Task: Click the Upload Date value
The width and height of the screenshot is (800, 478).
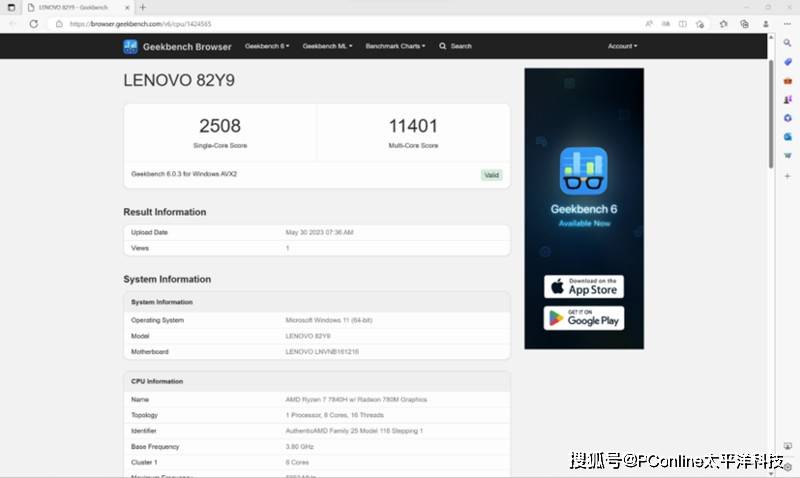Action: [319, 232]
